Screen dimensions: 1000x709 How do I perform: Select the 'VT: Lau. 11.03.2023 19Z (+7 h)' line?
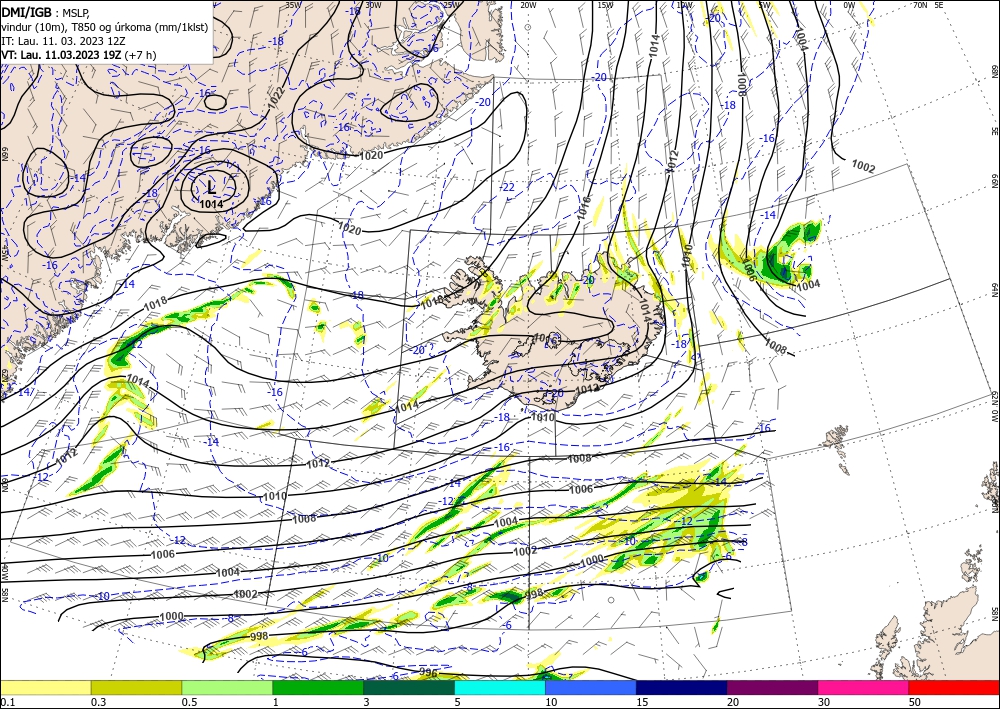pos(78,55)
